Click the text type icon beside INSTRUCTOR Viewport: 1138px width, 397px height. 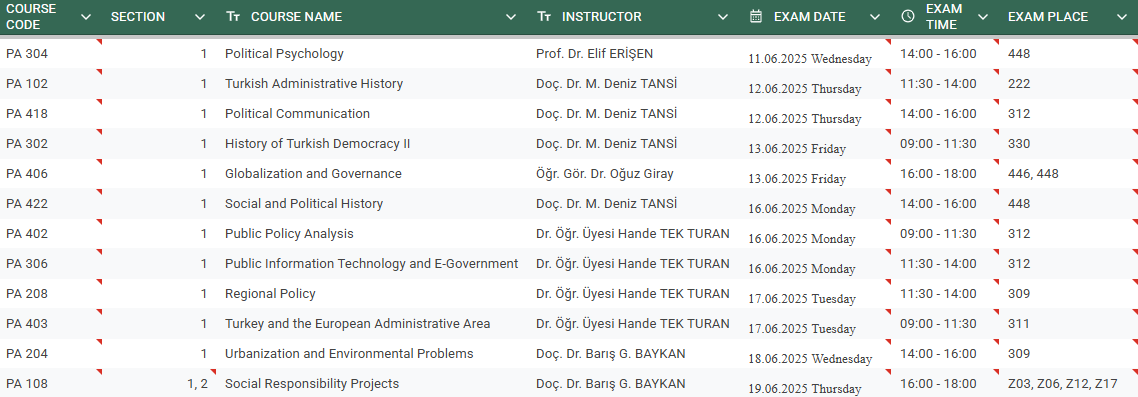coord(544,17)
